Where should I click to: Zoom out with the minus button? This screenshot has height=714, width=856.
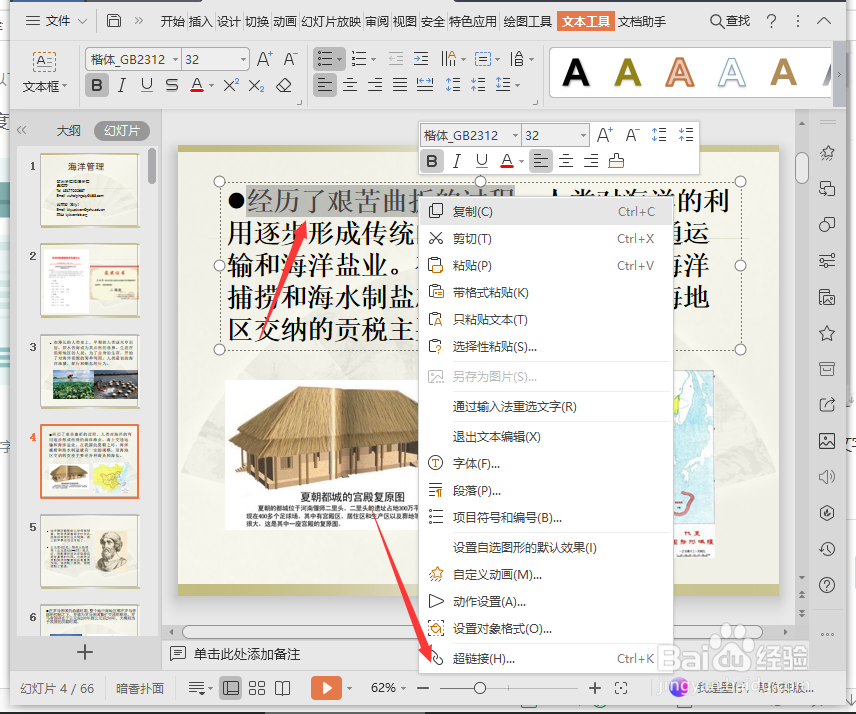pos(423,688)
